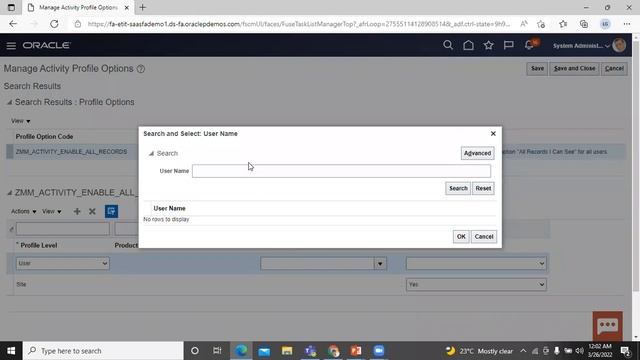Open the Actions dropdown menu
This screenshot has width=640, height=360.
tap(23, 211)
